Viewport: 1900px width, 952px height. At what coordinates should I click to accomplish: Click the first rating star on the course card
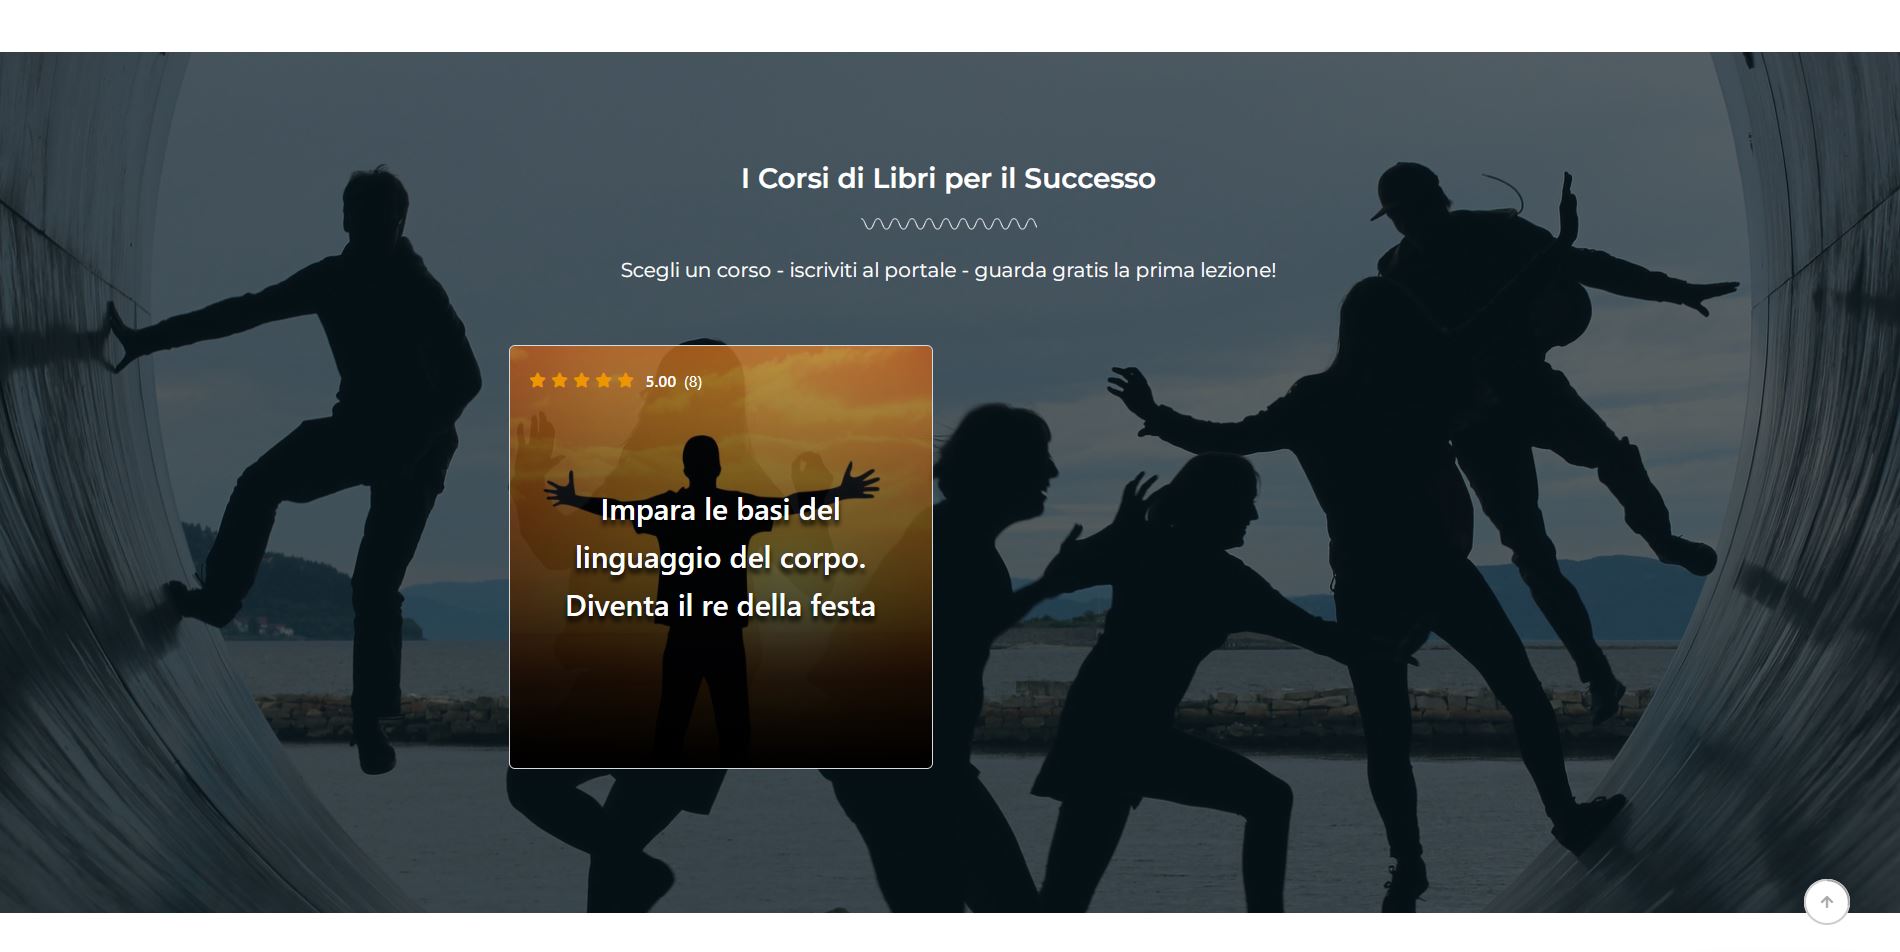tap(538, 380)
